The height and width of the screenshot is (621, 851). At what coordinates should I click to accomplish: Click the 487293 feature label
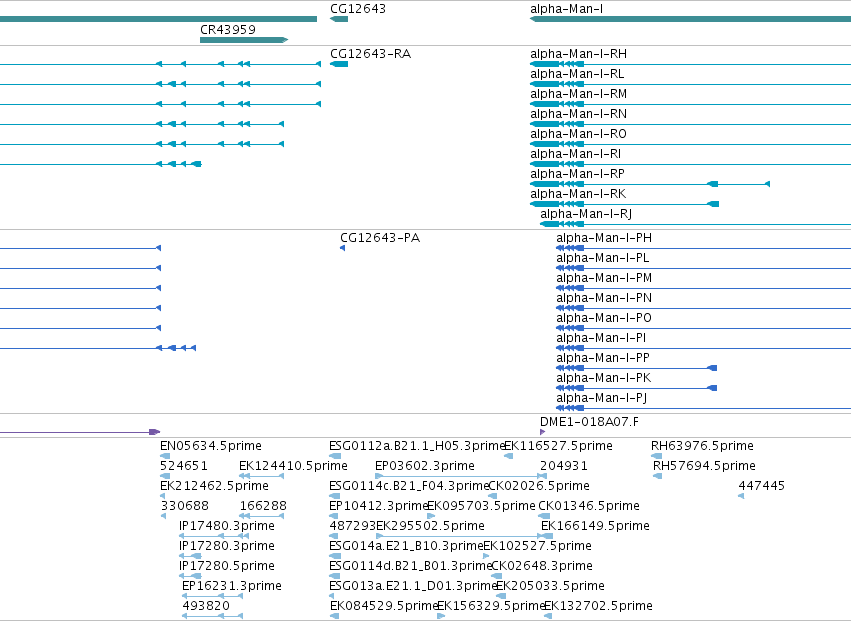(353, 526)
